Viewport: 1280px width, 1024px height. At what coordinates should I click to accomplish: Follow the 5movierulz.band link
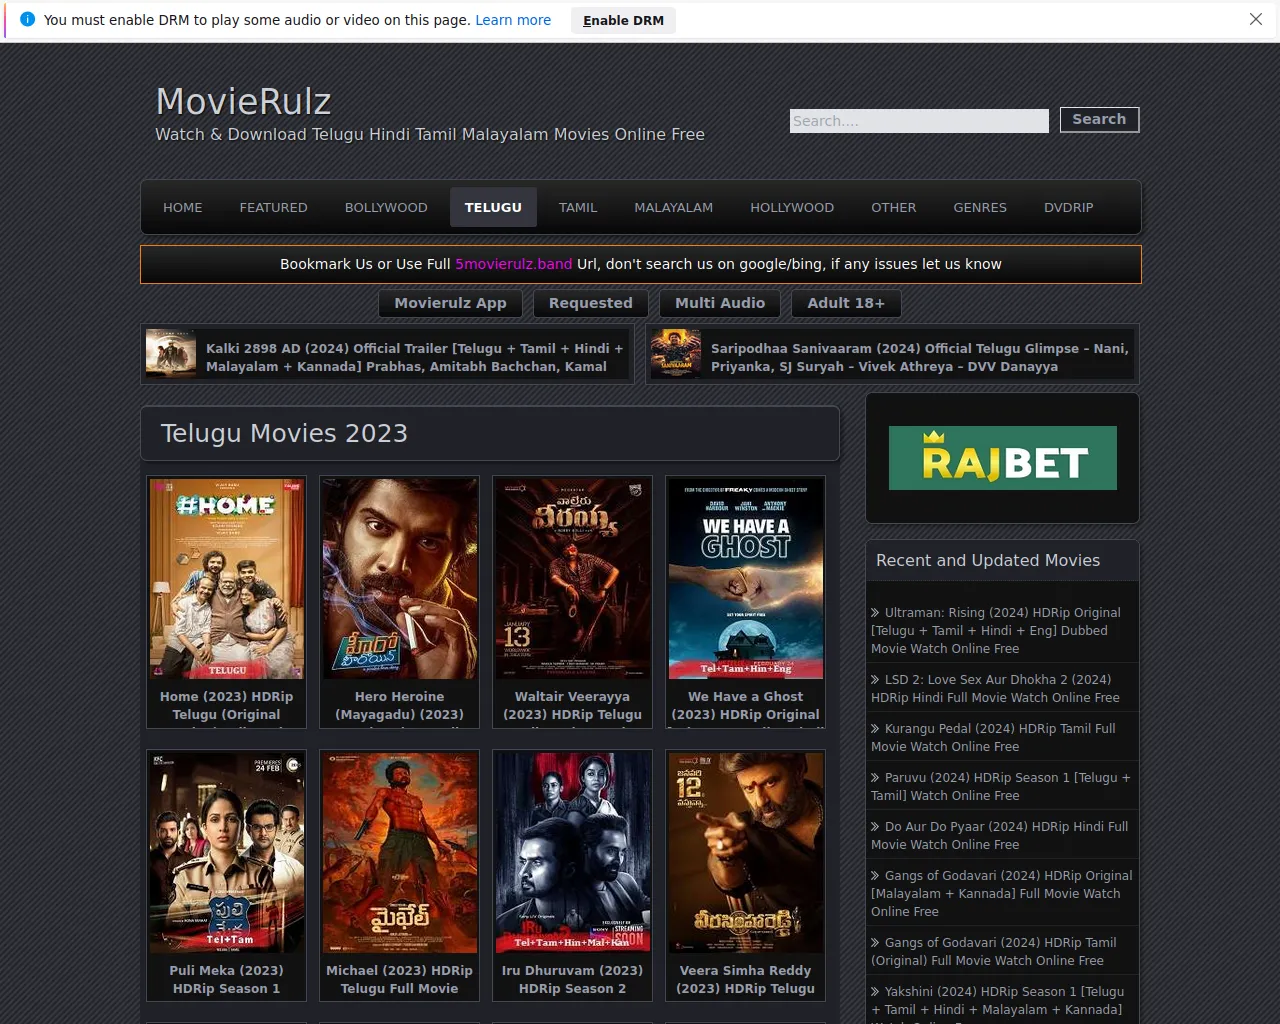pyautogui.click(x=514, y=264)
